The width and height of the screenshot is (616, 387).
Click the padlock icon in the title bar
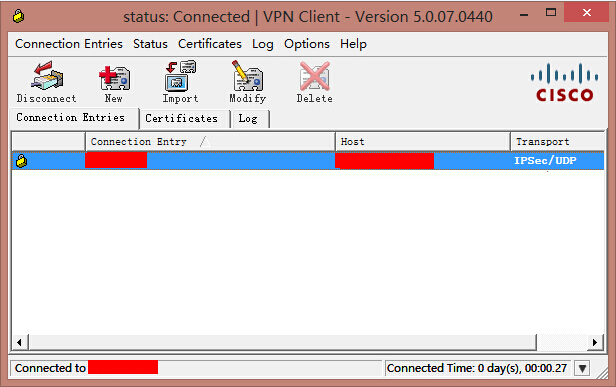coord(18,16)
